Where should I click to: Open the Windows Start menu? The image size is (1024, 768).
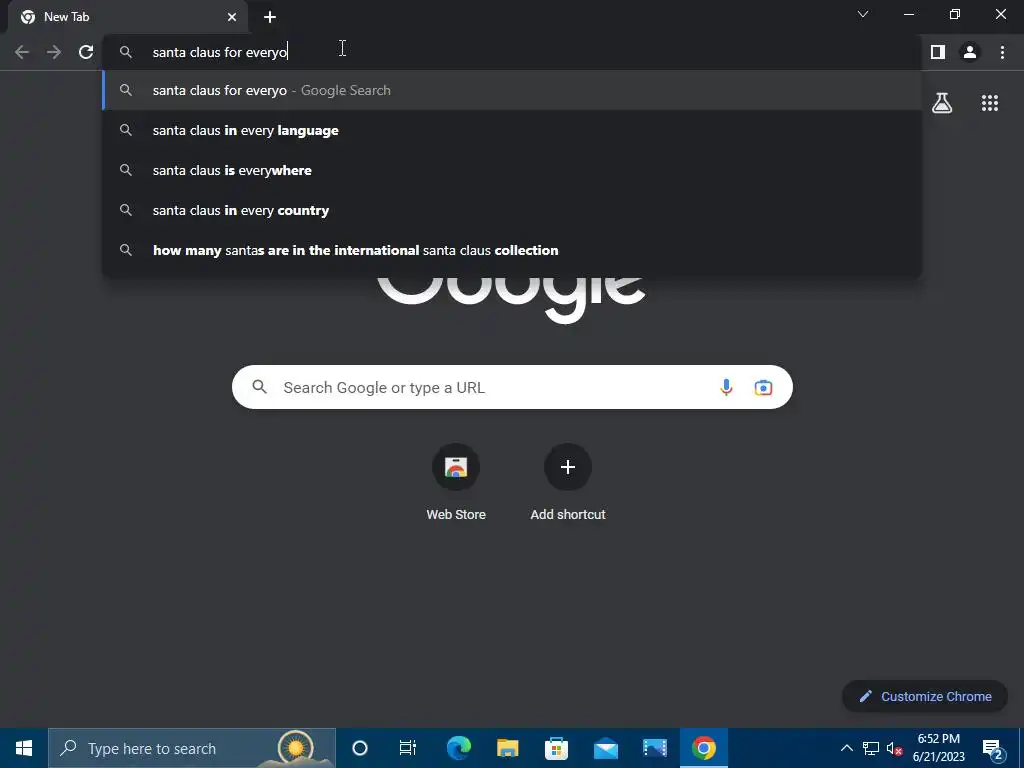click(24, 748)
